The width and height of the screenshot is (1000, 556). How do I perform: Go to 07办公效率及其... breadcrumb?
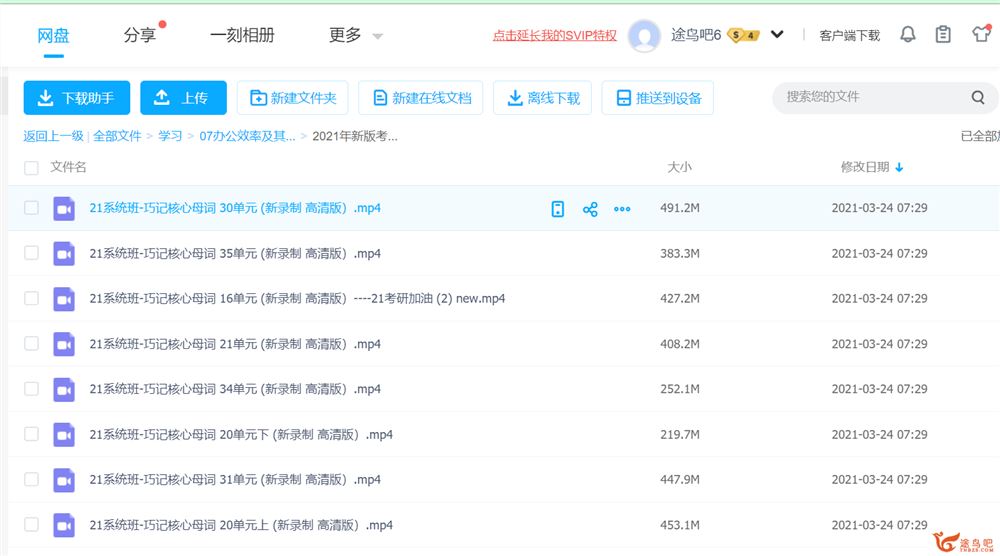[x=247, y=136]
